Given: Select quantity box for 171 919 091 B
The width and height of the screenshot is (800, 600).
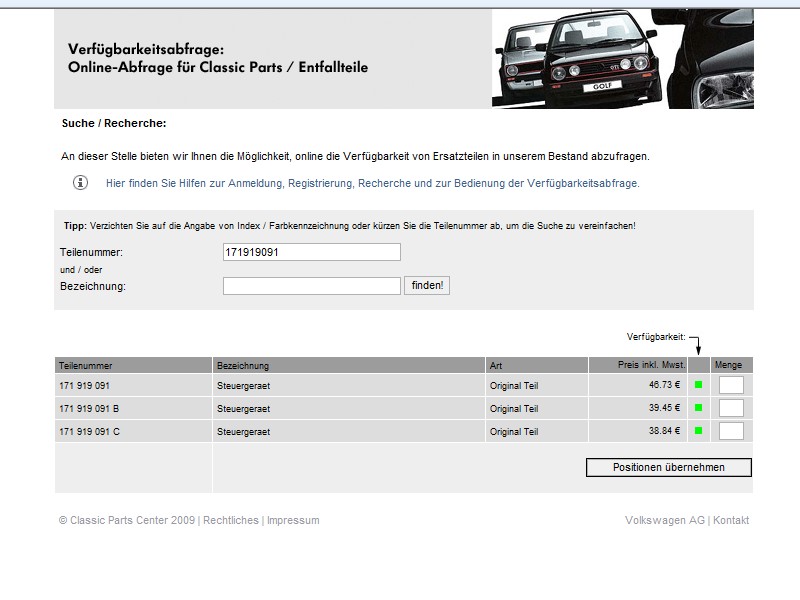Looking at the screenshot, I should tap(731, 408).
